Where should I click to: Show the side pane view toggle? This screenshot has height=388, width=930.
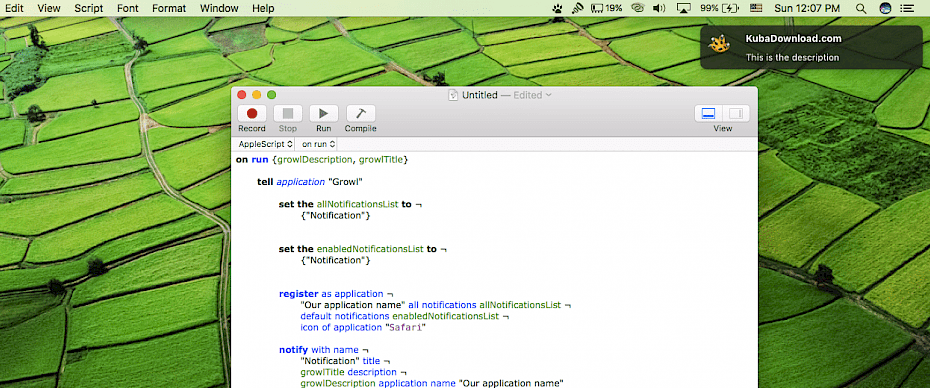pos(736,113)
